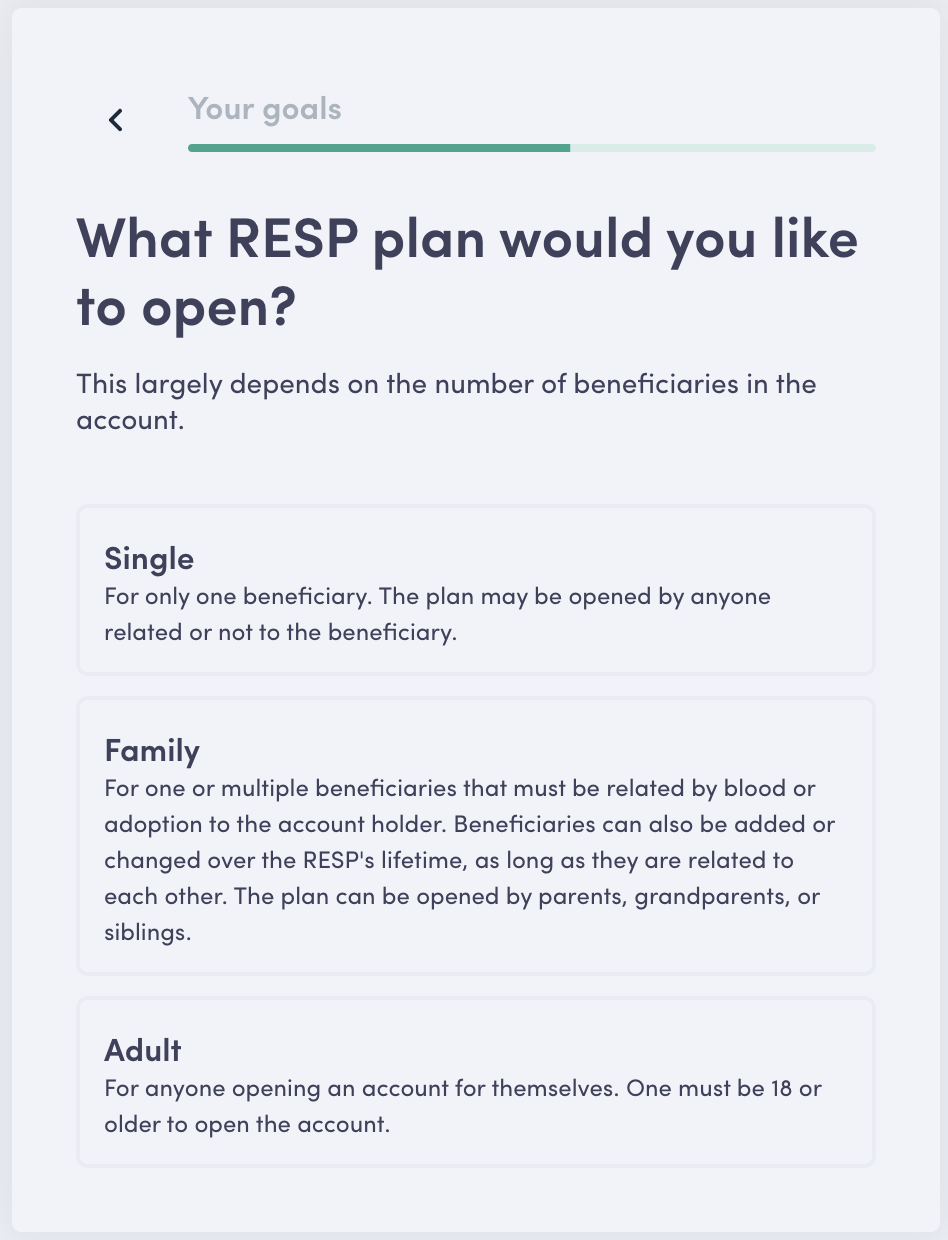Image resolution: width=948 pixels, height=1240 pixels.
Task: Click the Family card title
Action: [x=152, y=750]
